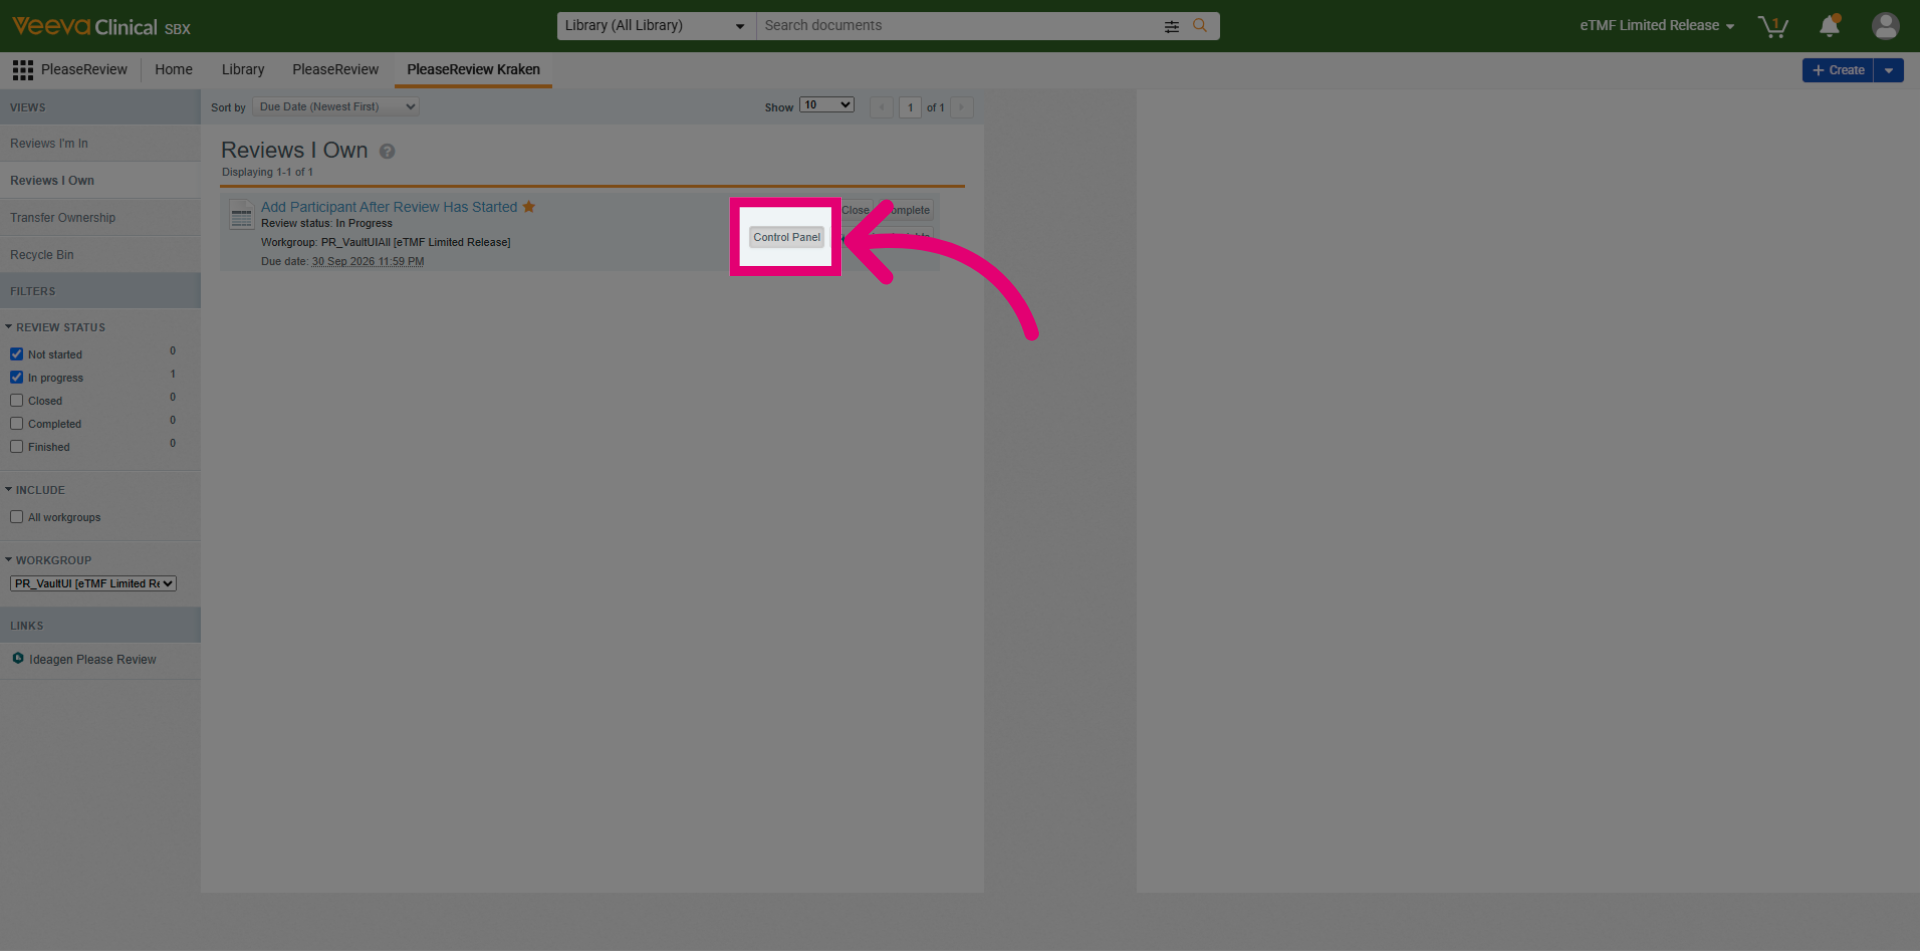Go to previous page arrow
Viewport: 1920px width, 951px height.
pyautogui.click(x=882, y=107)
